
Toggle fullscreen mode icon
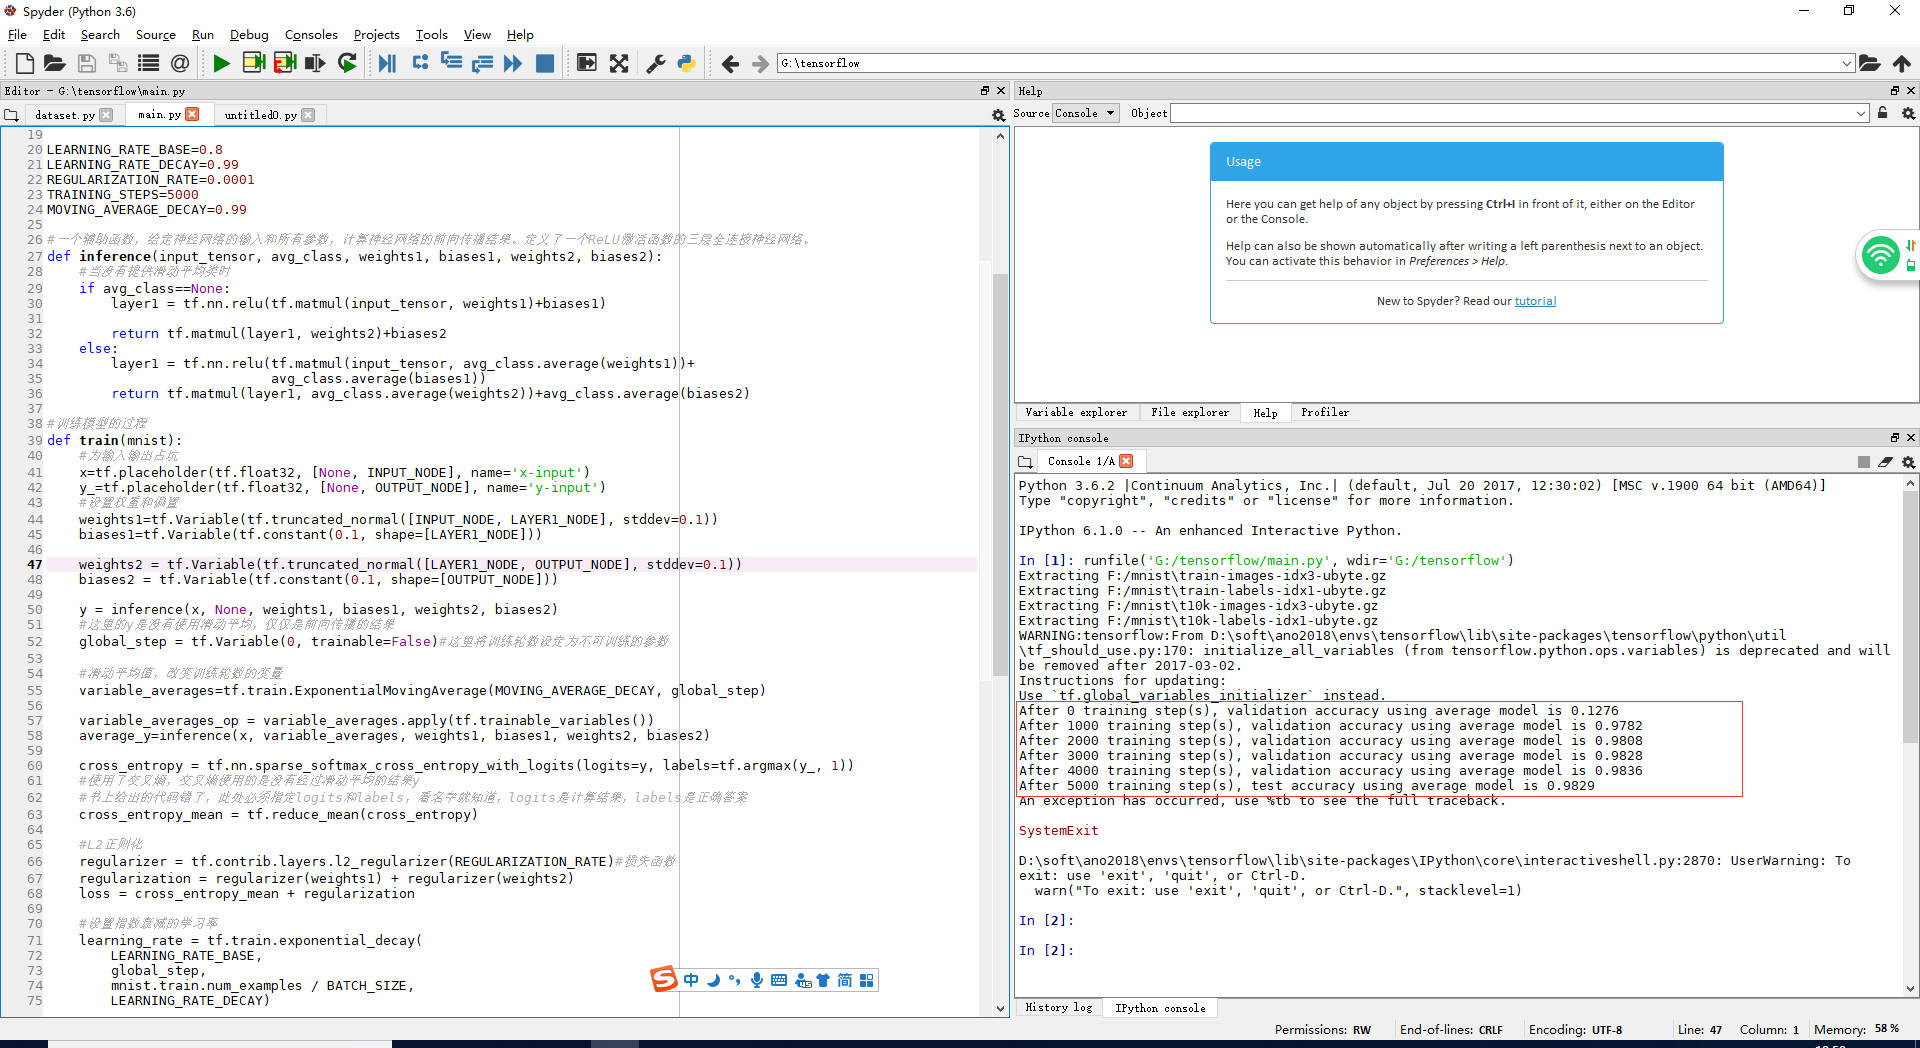point(619,63)
